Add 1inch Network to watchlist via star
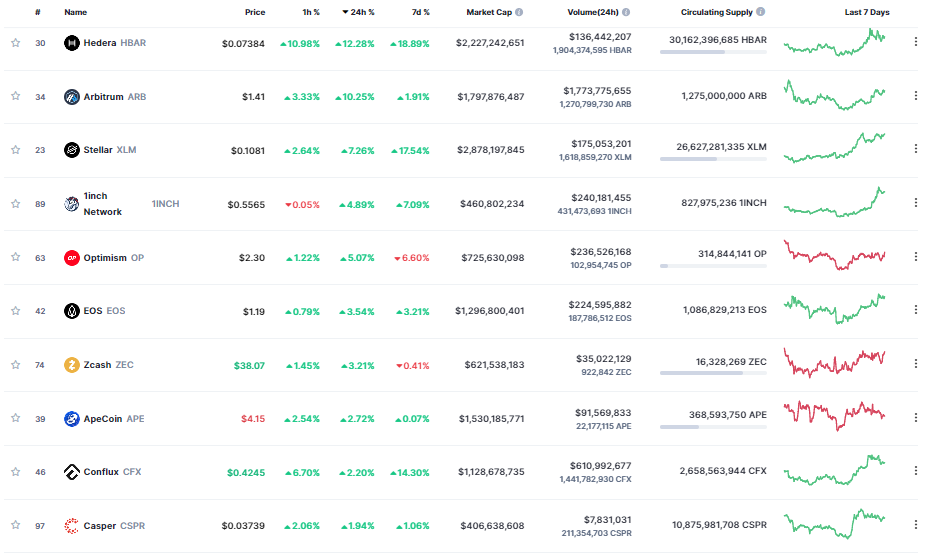 pyautogui.click(x=15, y=204)
